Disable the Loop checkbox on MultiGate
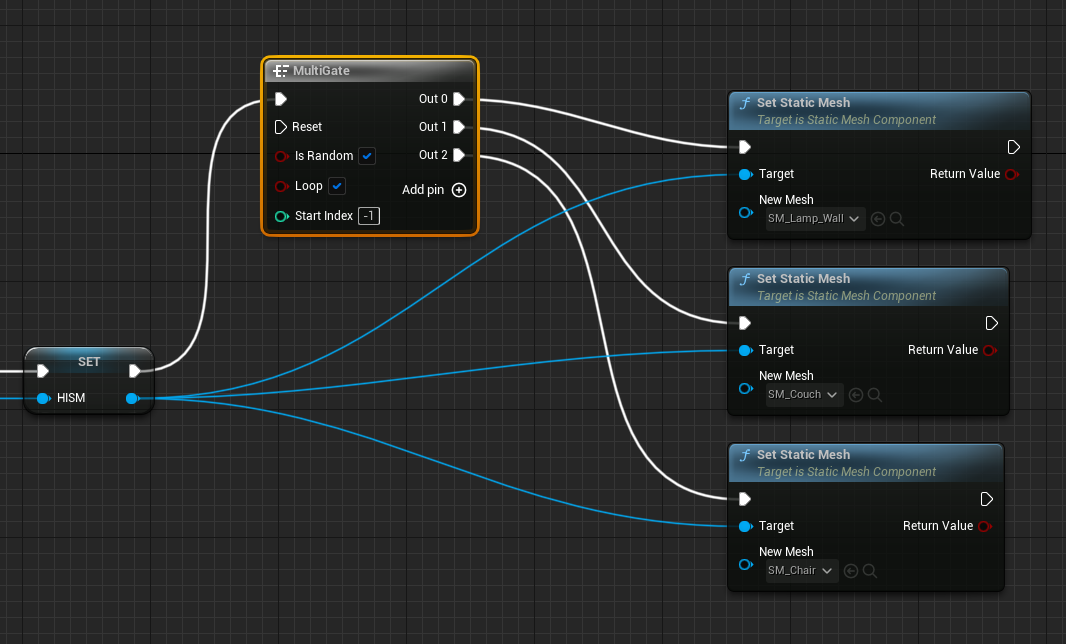Image resolution: width=1066 pixels, height=644 pixels. (x=336, y=186)
